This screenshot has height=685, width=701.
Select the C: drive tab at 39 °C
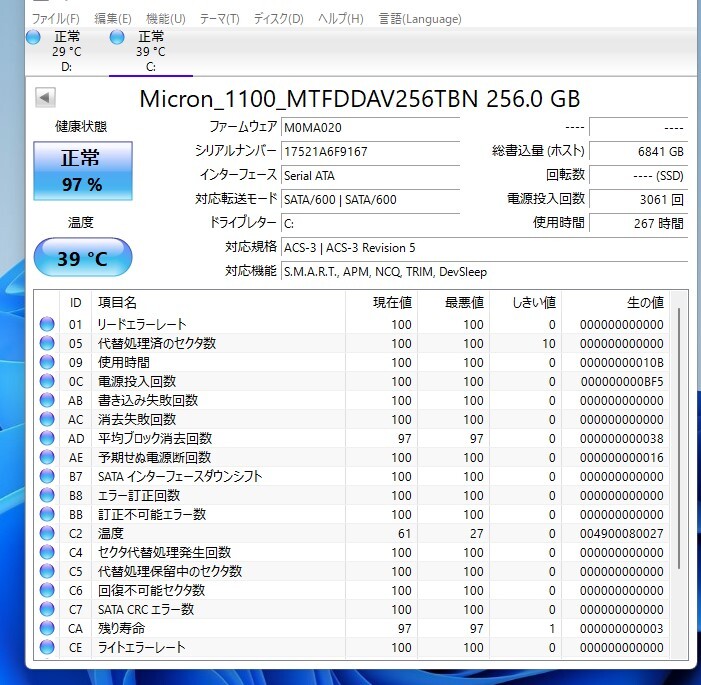(151, 51)
